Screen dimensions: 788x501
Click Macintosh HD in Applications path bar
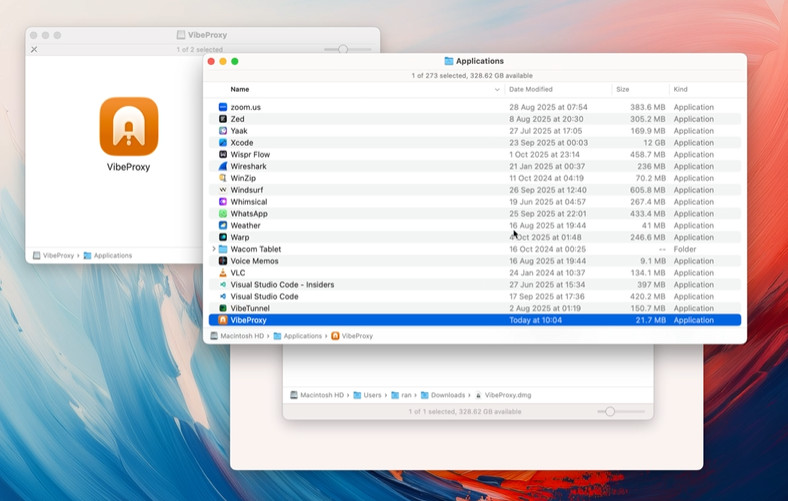coord(237,336)
